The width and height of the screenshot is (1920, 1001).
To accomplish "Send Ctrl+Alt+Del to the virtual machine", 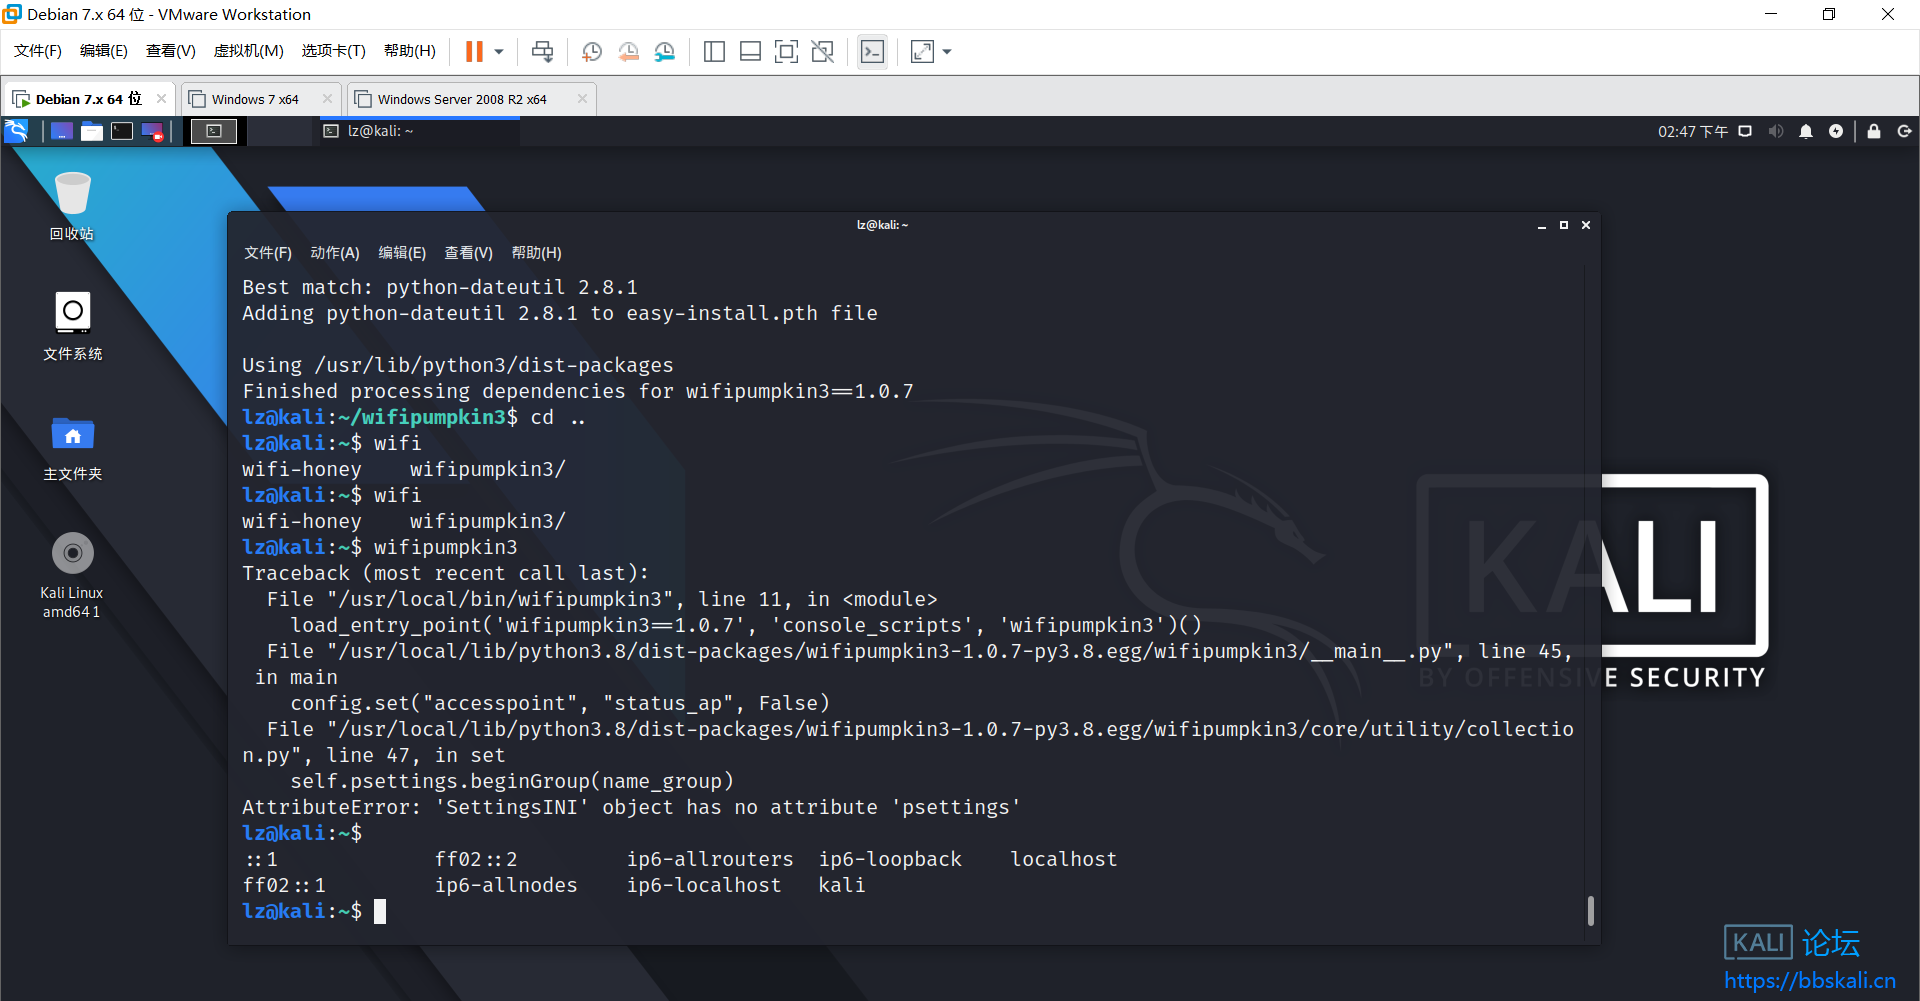I will click(x=542, y=51).
